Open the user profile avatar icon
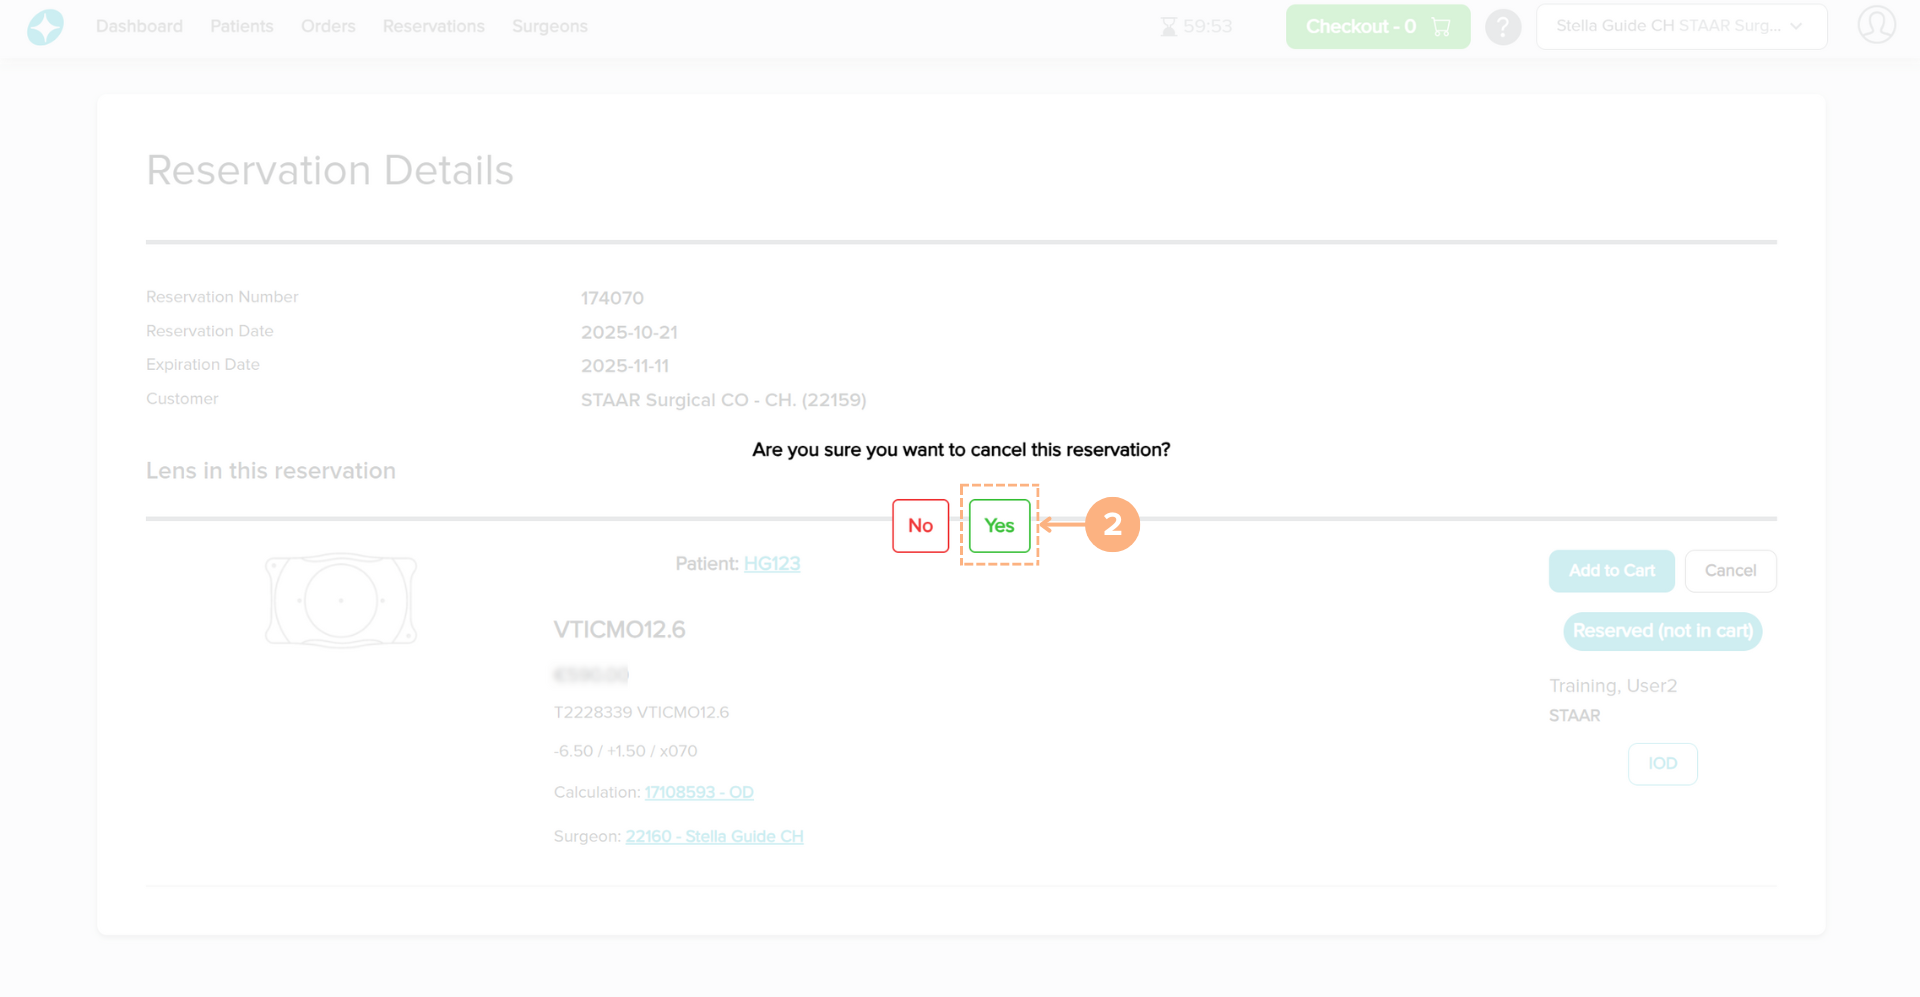This screenshot has height=997, width=1920. pos(1876,25)
